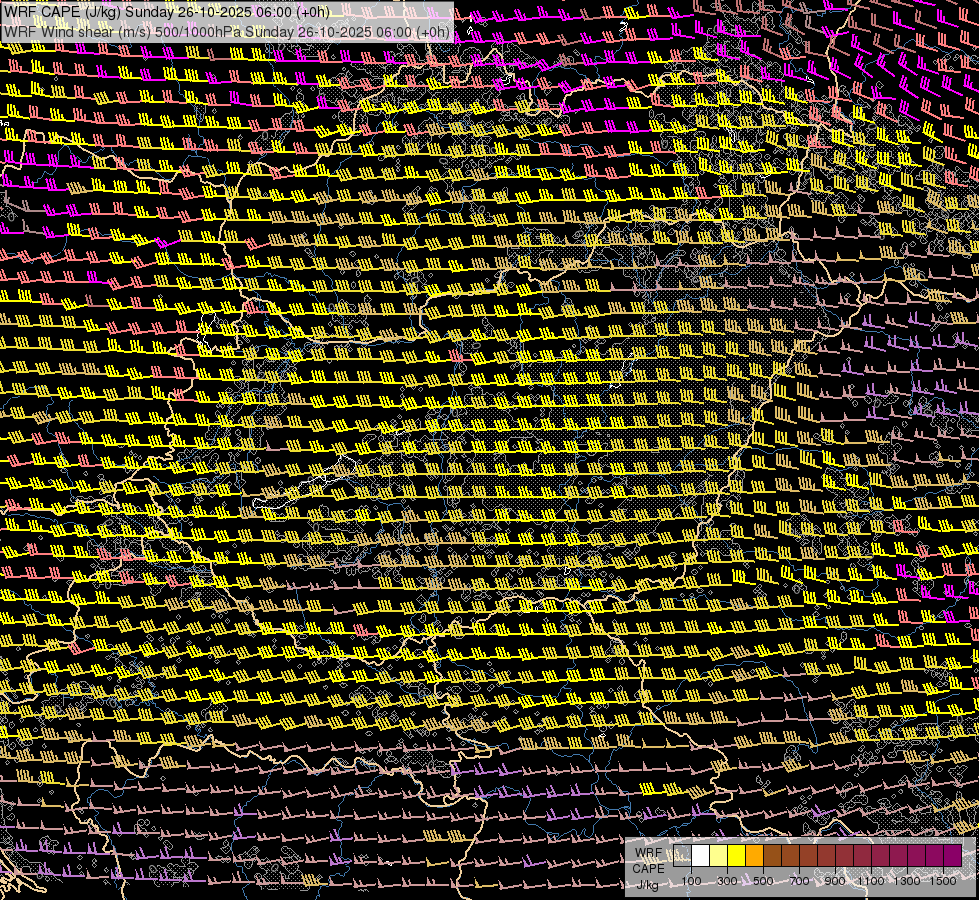Select the transparent first CAPE legend swatch
The width and height of the screenshot is (979, 900).
tap(682, 856)
